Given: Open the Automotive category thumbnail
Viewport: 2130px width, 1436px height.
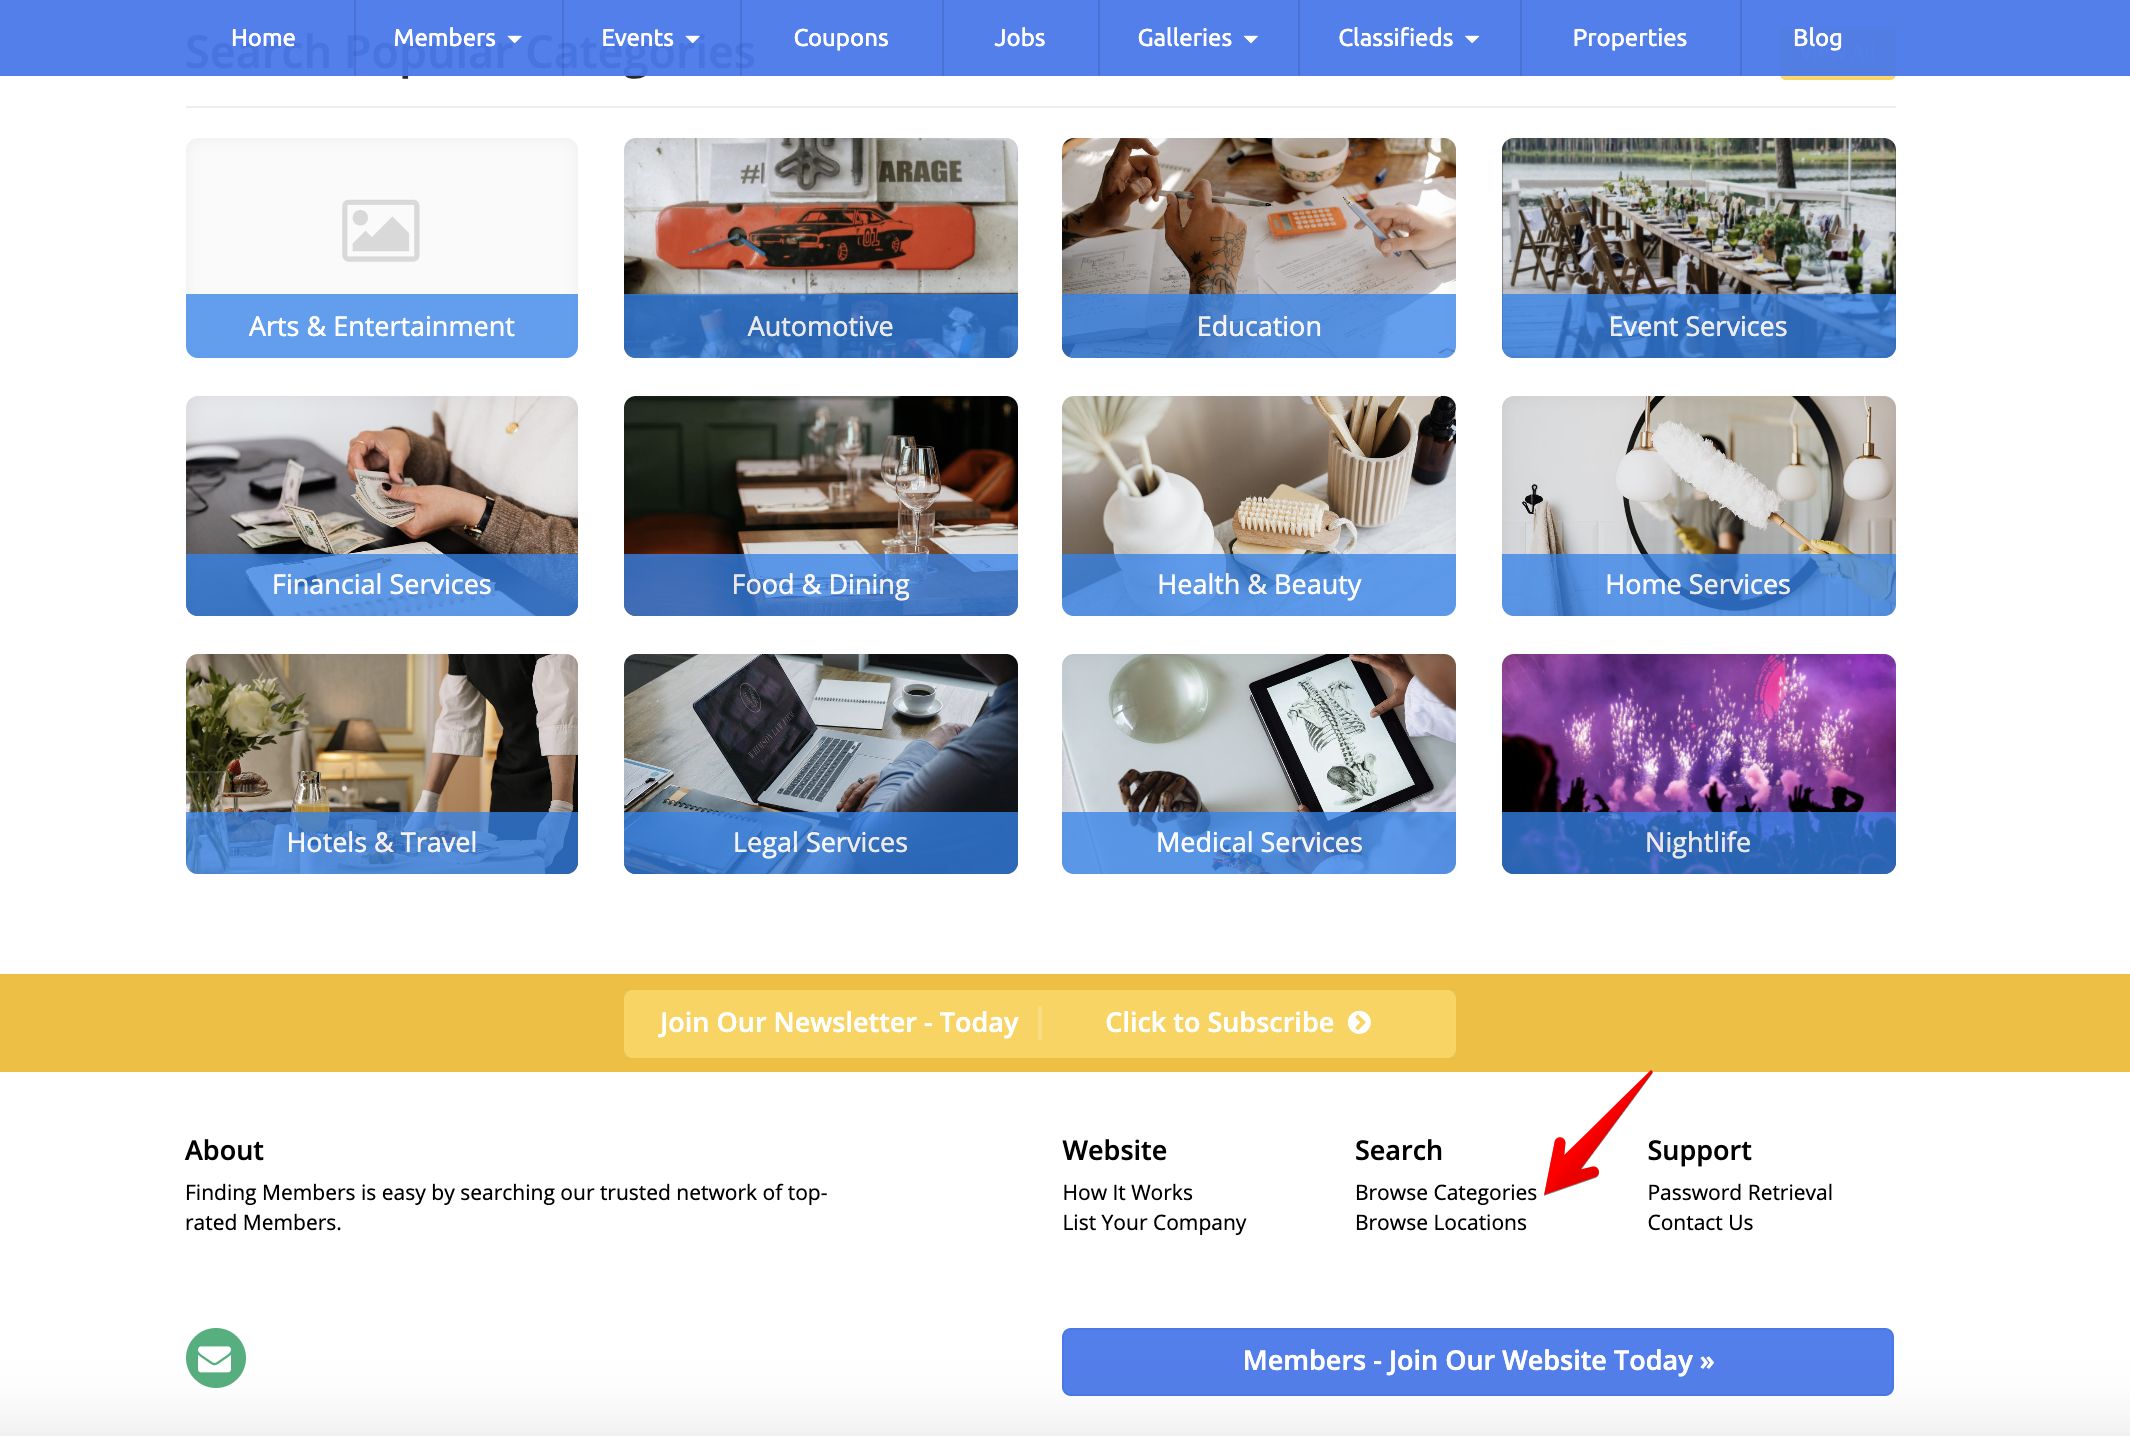Looking at the screenshot, I should [821, 248].
